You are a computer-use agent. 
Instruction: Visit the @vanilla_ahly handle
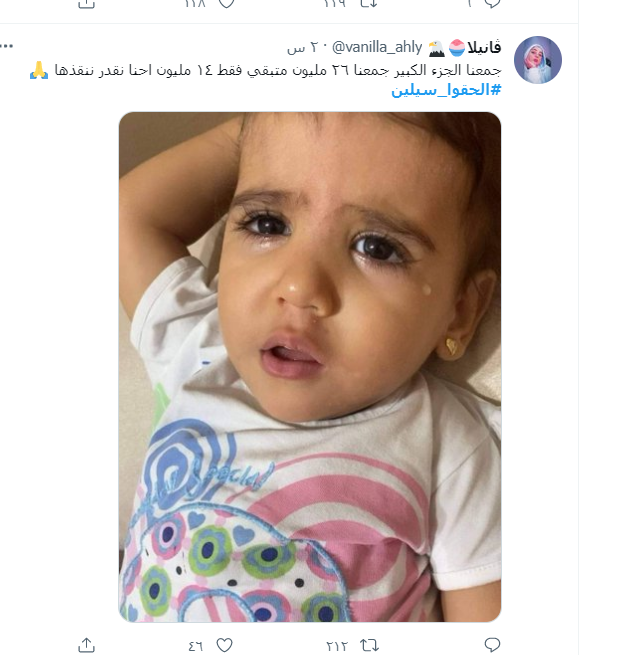(x=377, y=47)
